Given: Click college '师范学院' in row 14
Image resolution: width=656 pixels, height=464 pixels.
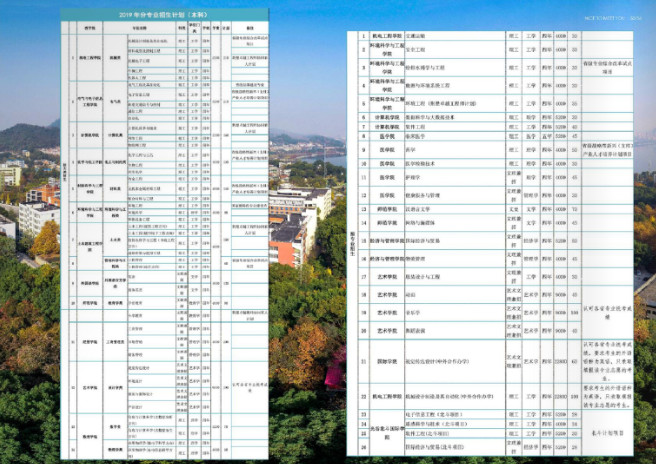Looking at the screenshot, I should (387, 223).
